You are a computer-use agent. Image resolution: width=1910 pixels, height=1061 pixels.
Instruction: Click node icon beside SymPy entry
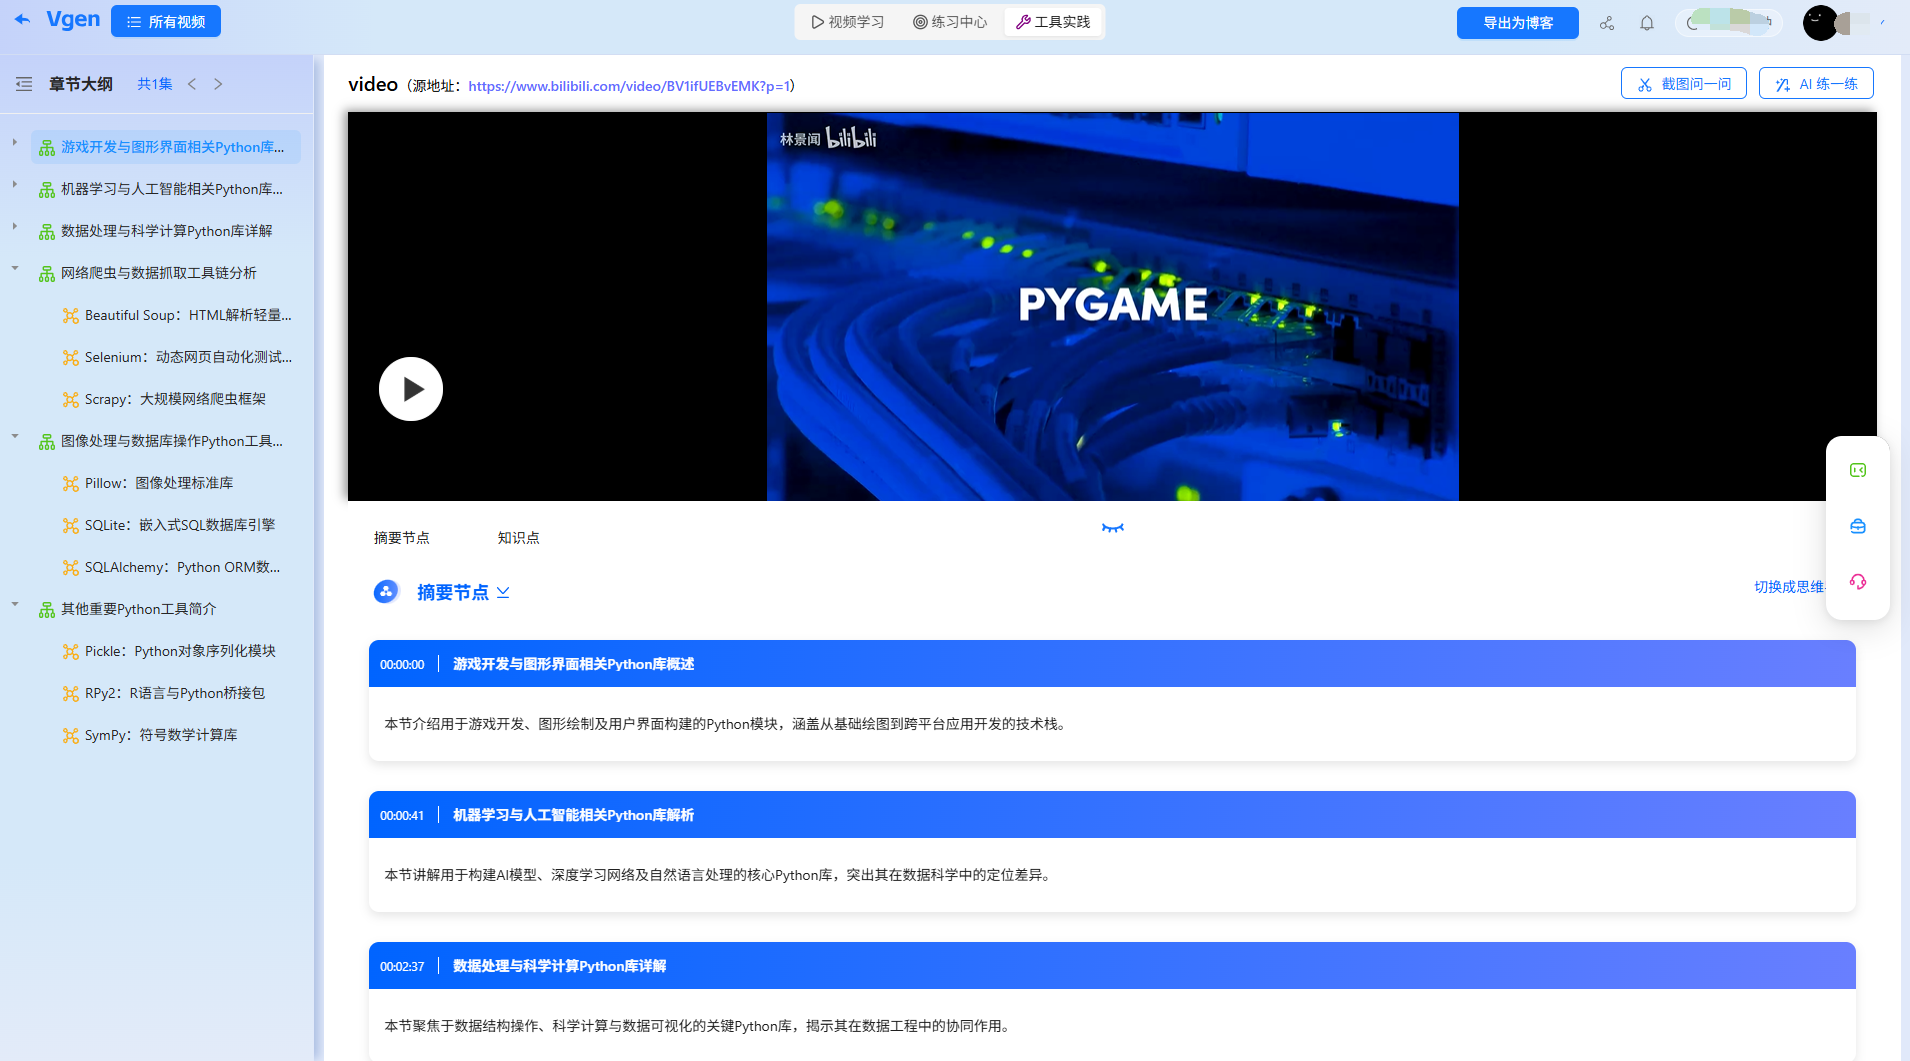click(70, 736)
